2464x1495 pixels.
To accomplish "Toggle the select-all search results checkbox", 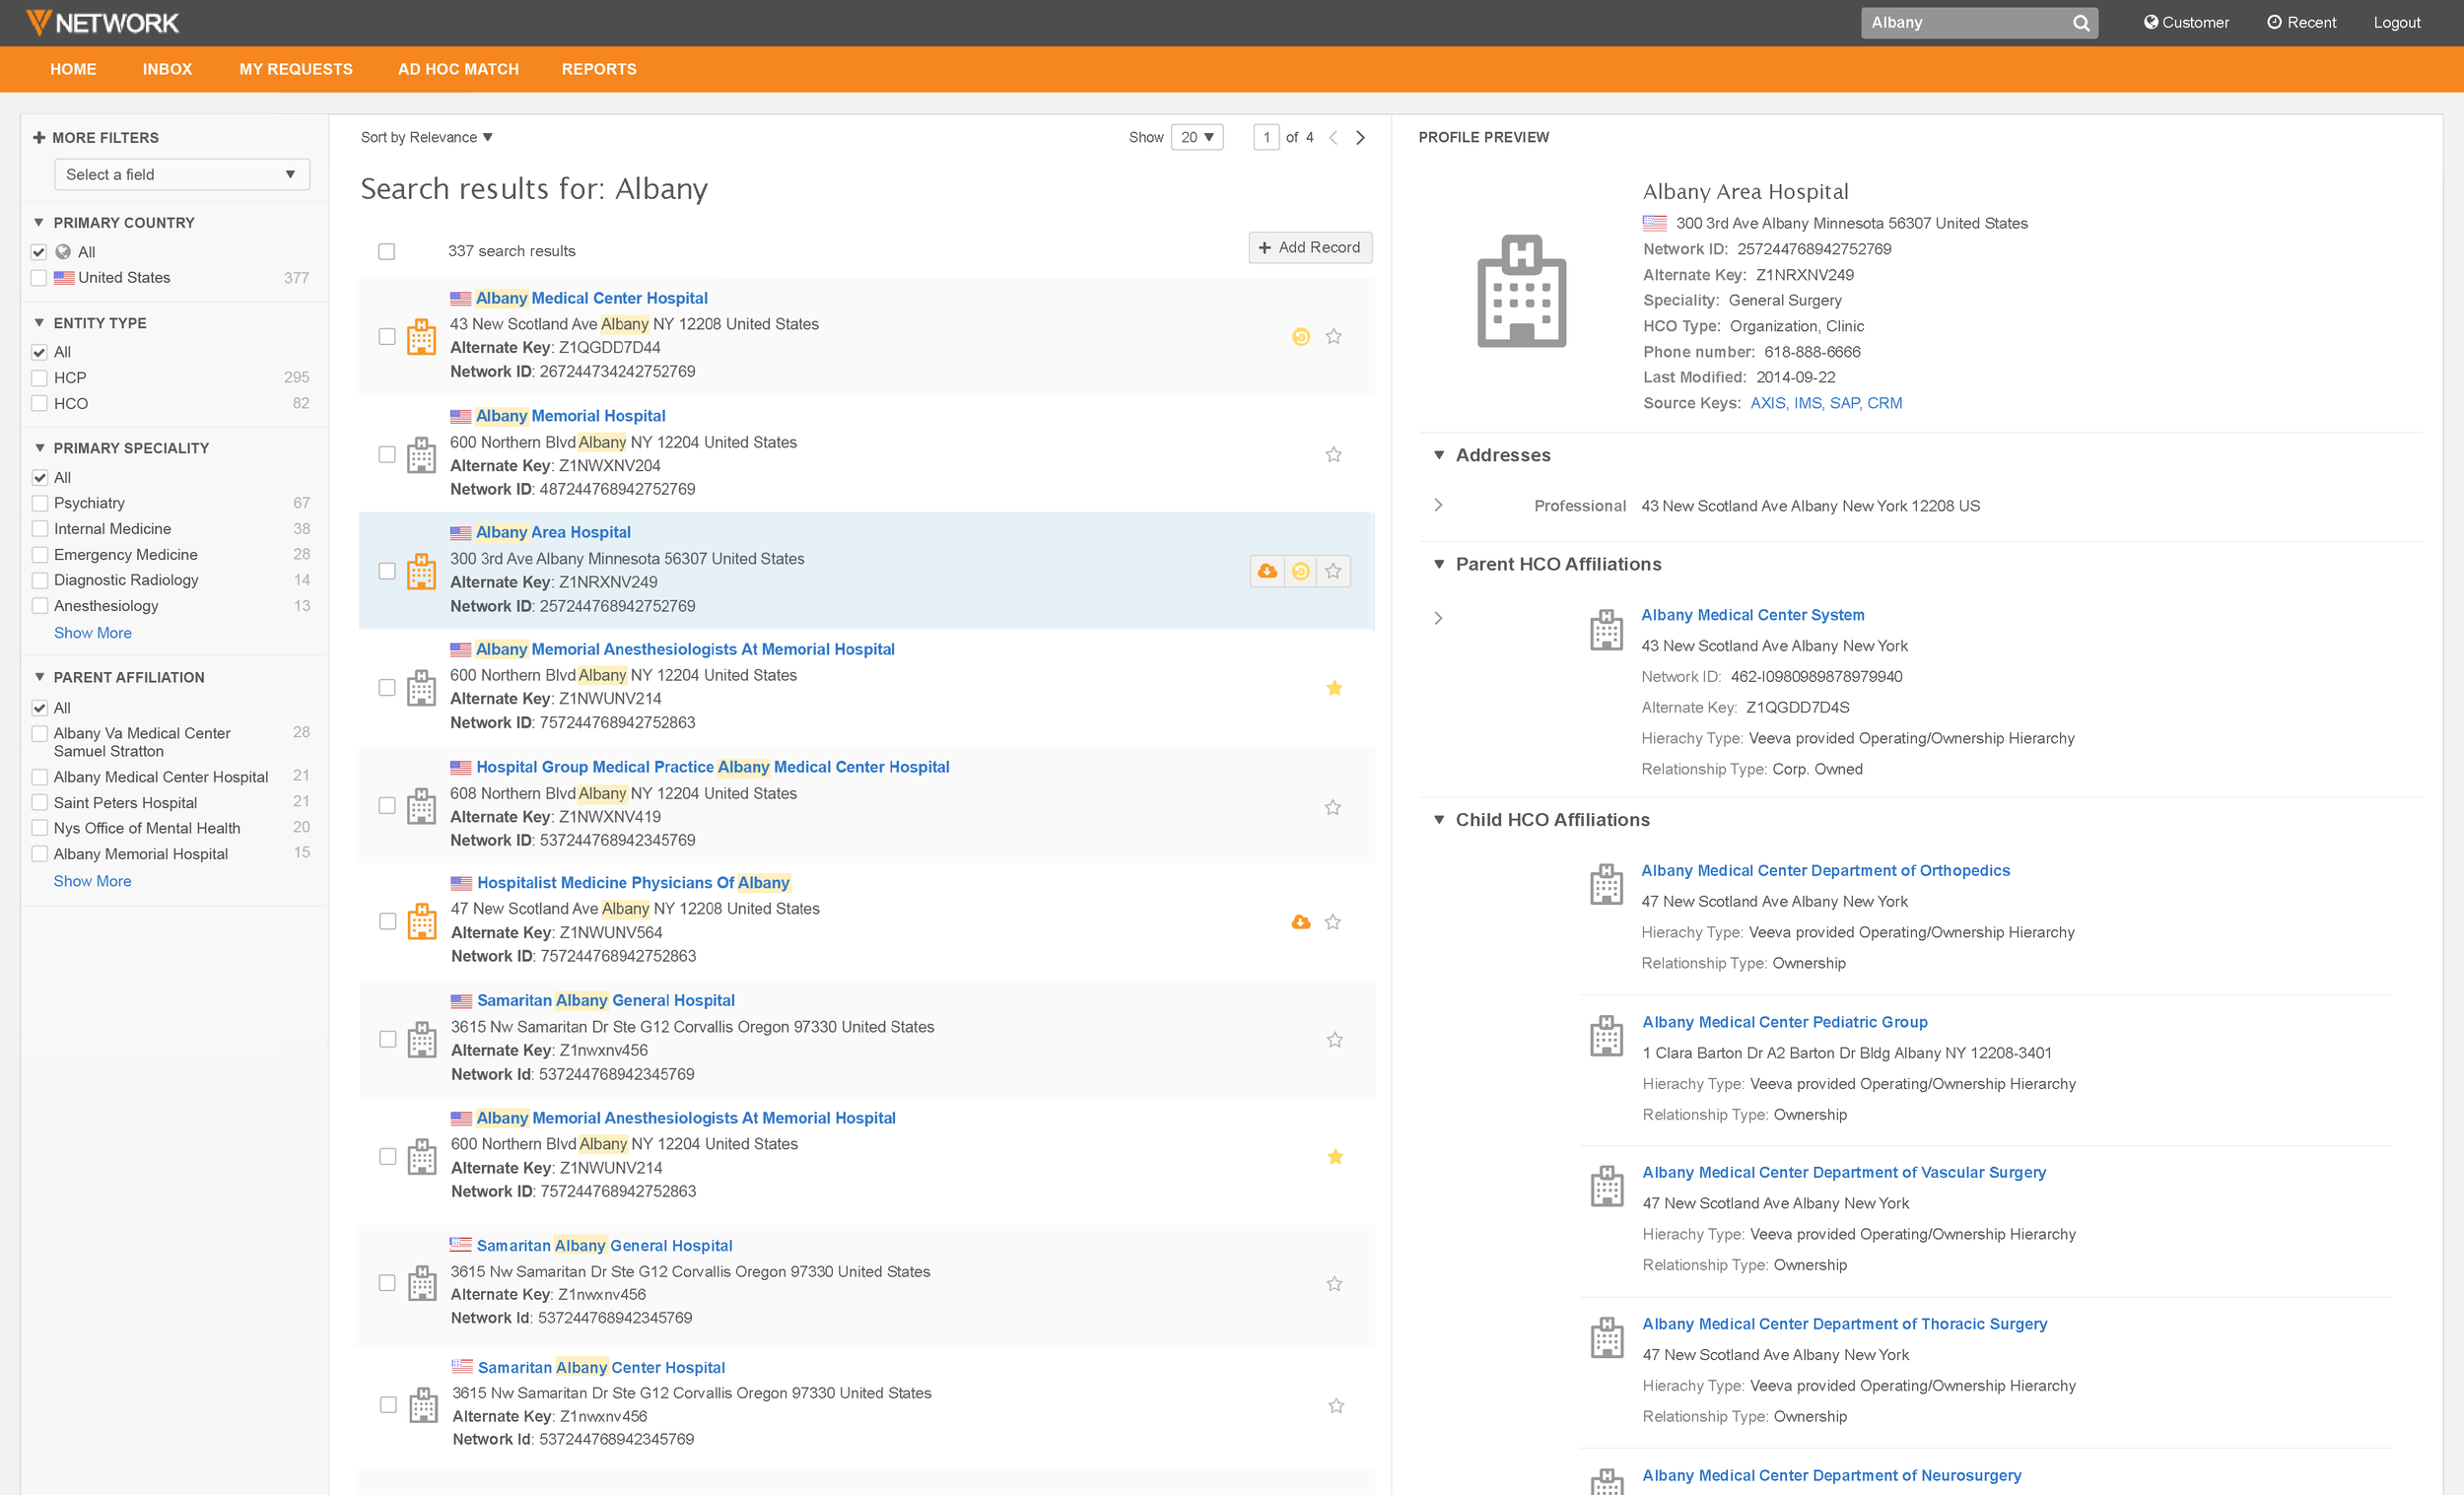I will click(386, 251).
